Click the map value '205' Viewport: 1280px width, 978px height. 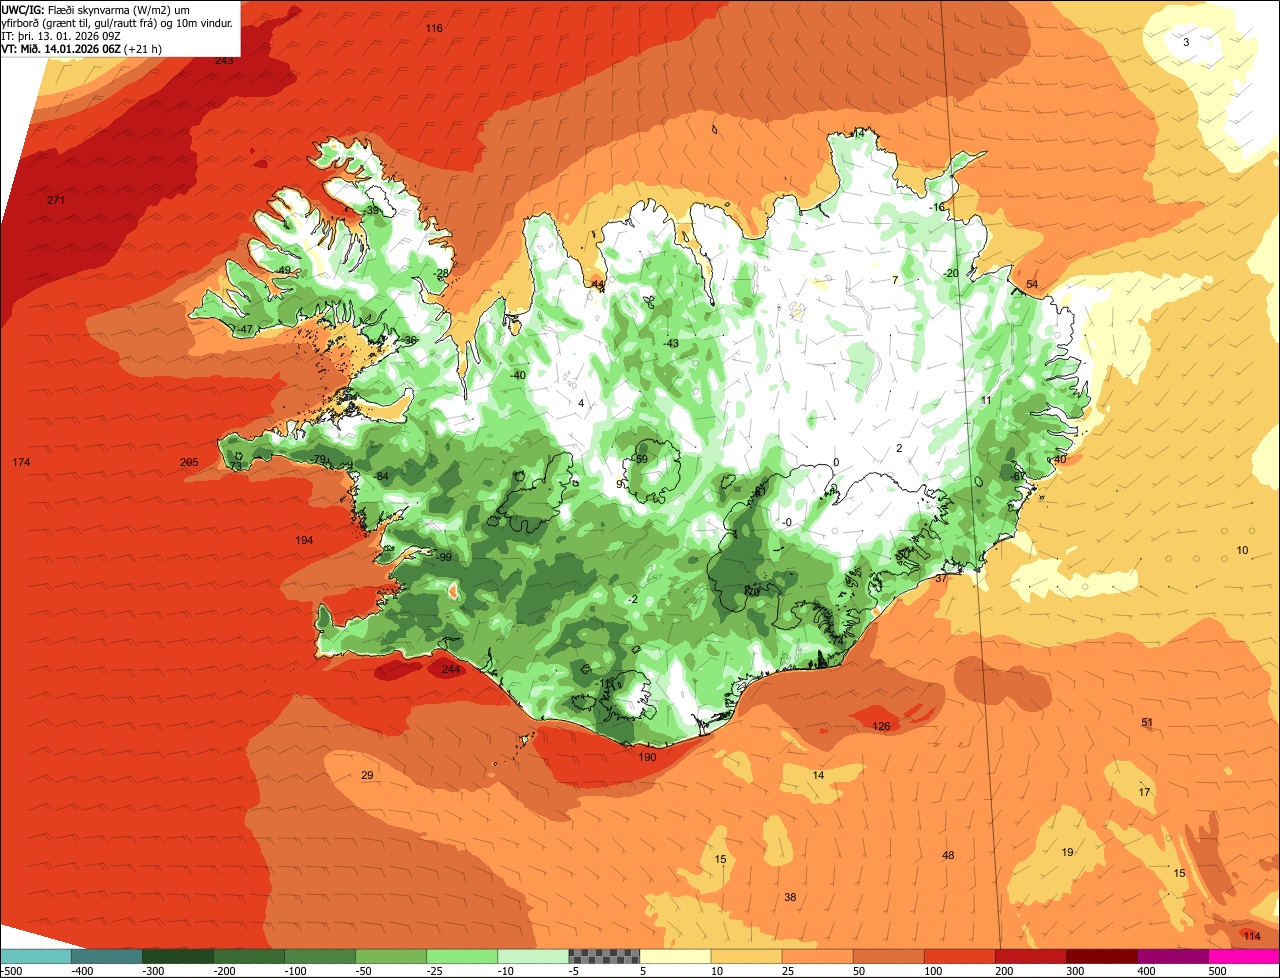189,462
